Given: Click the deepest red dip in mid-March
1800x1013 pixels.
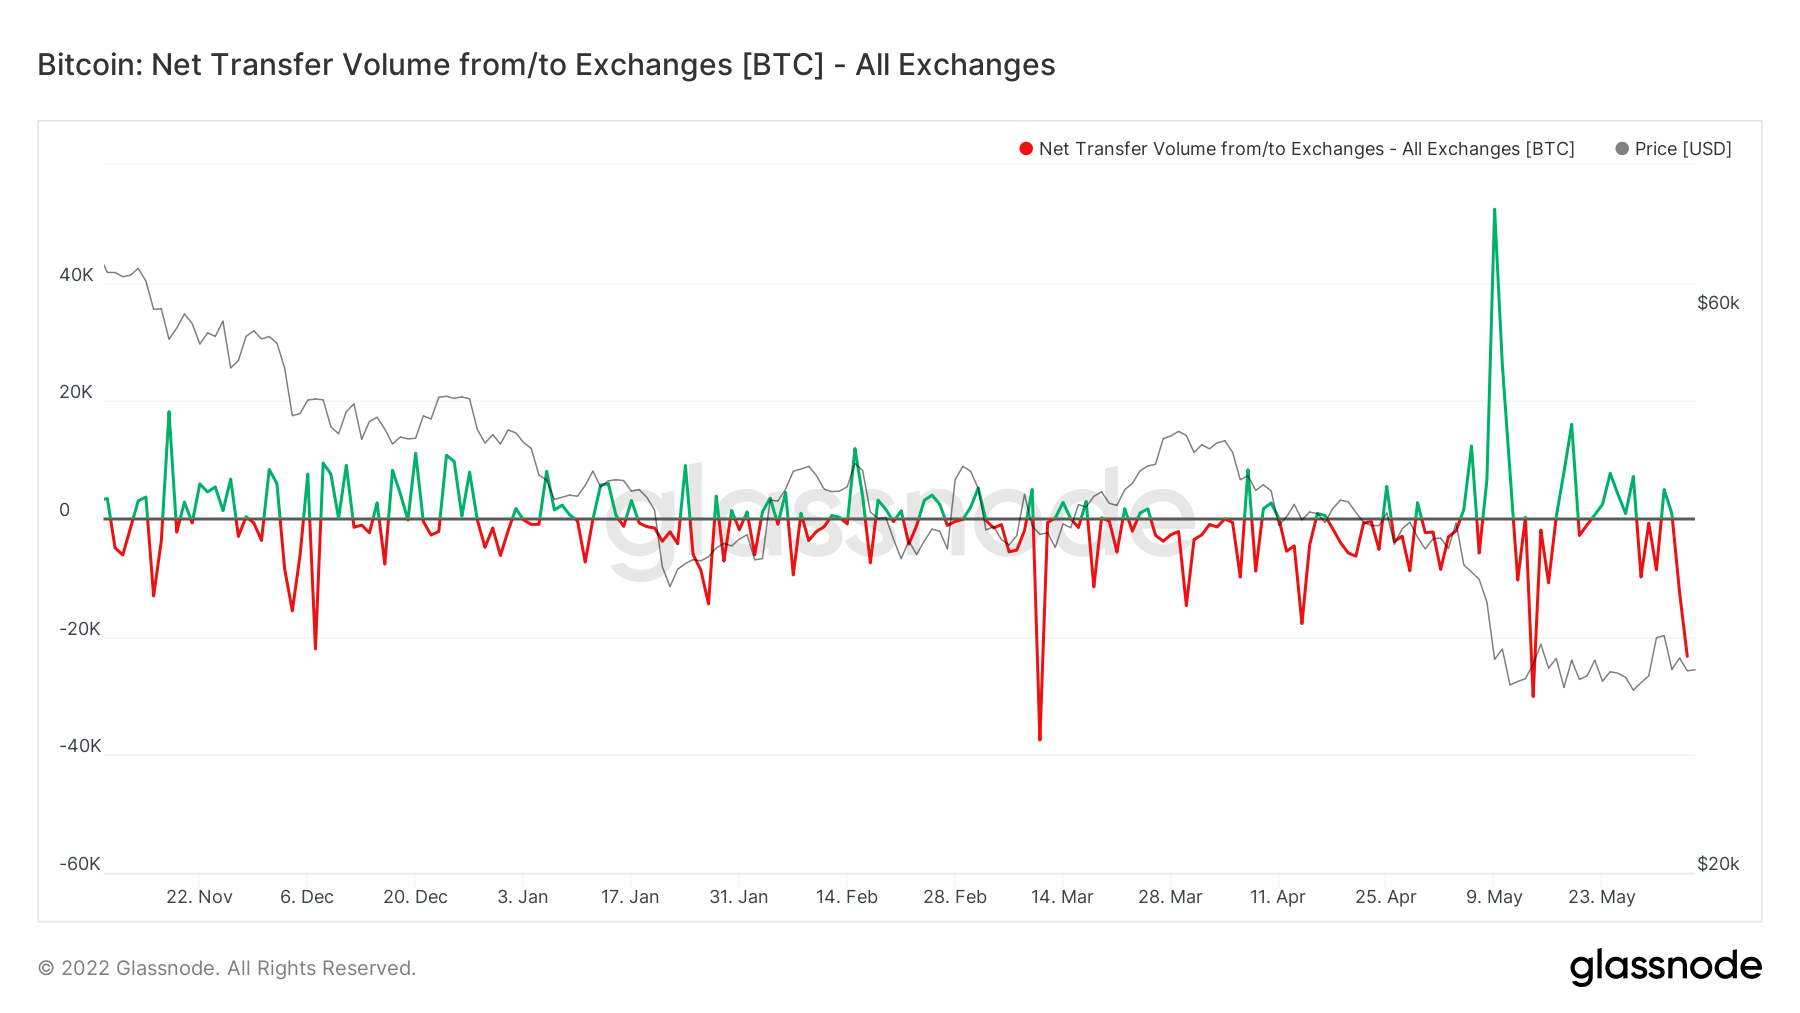Looking at the screenshot, I should [1040, 739].
